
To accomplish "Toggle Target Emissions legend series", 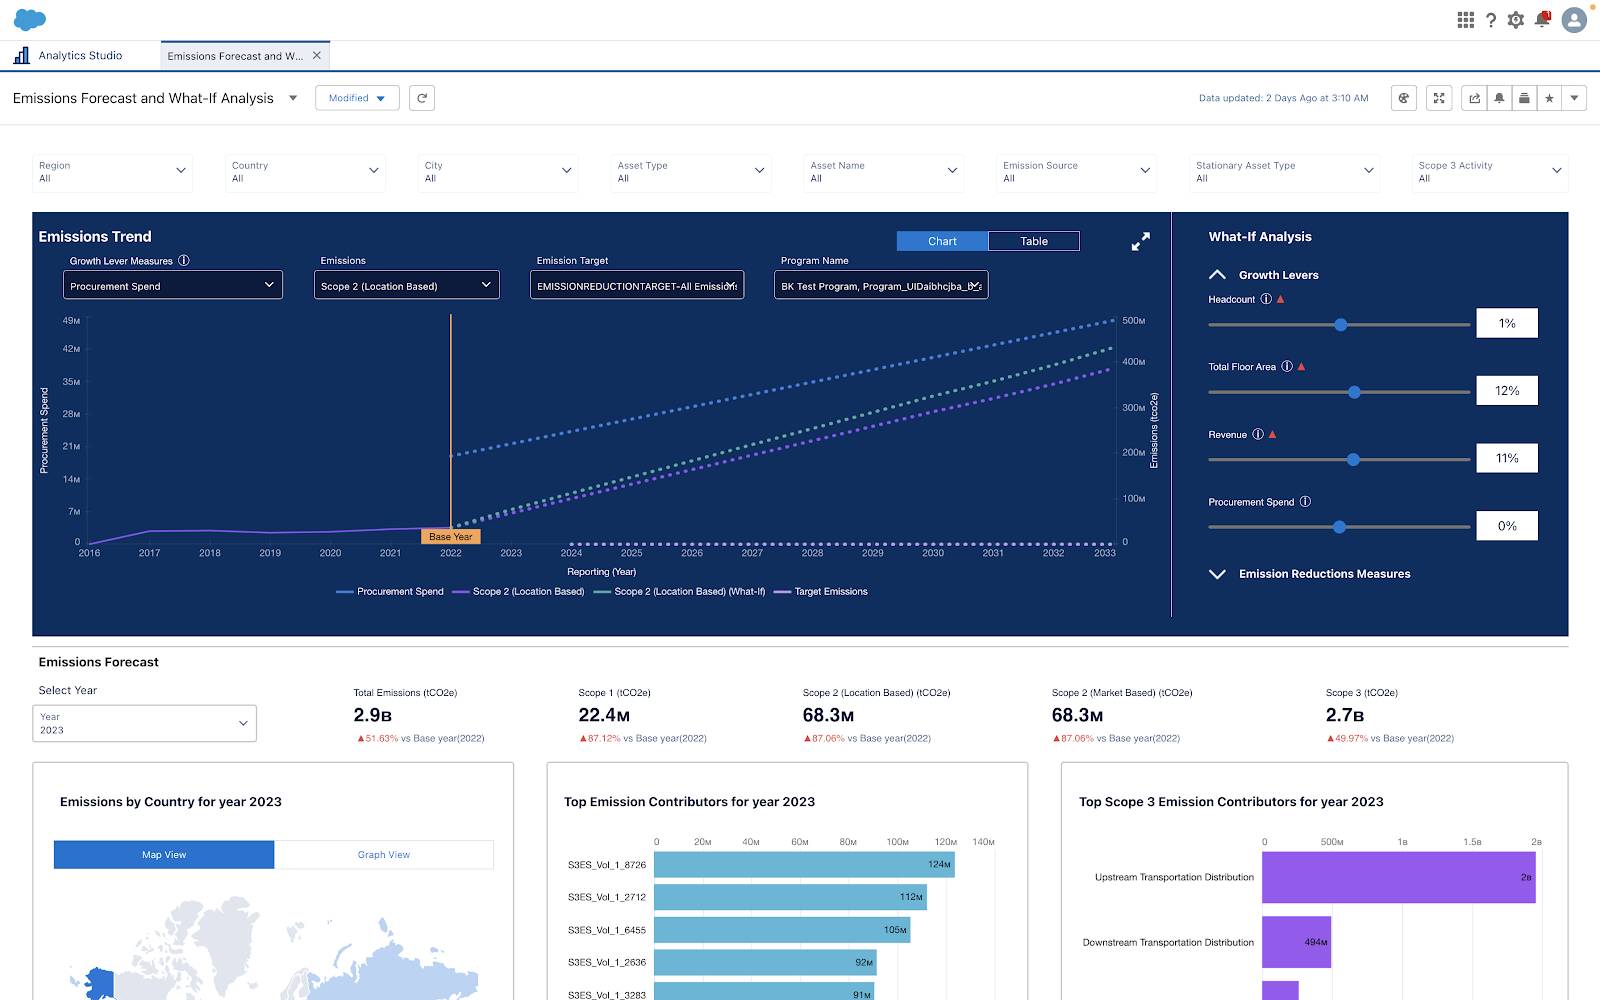I will [821, 591].
